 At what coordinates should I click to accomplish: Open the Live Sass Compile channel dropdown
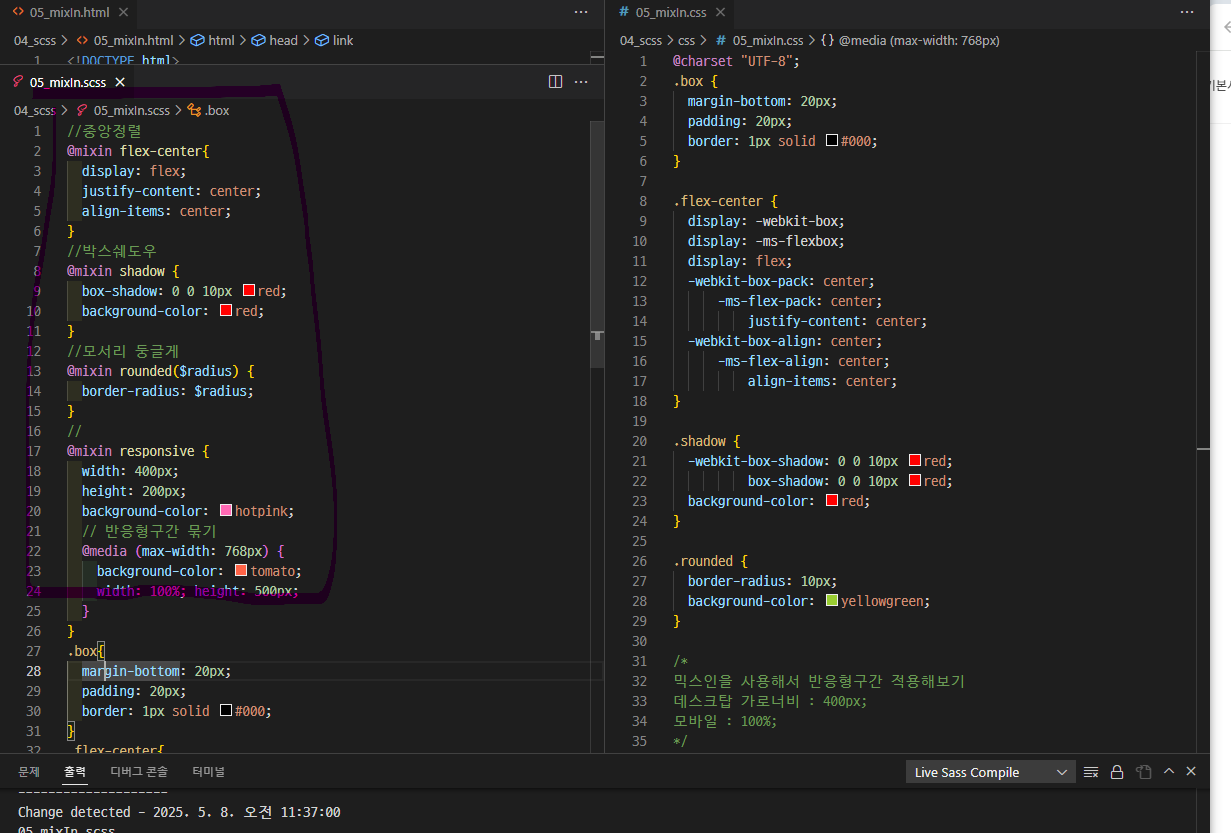click(990, 772)
